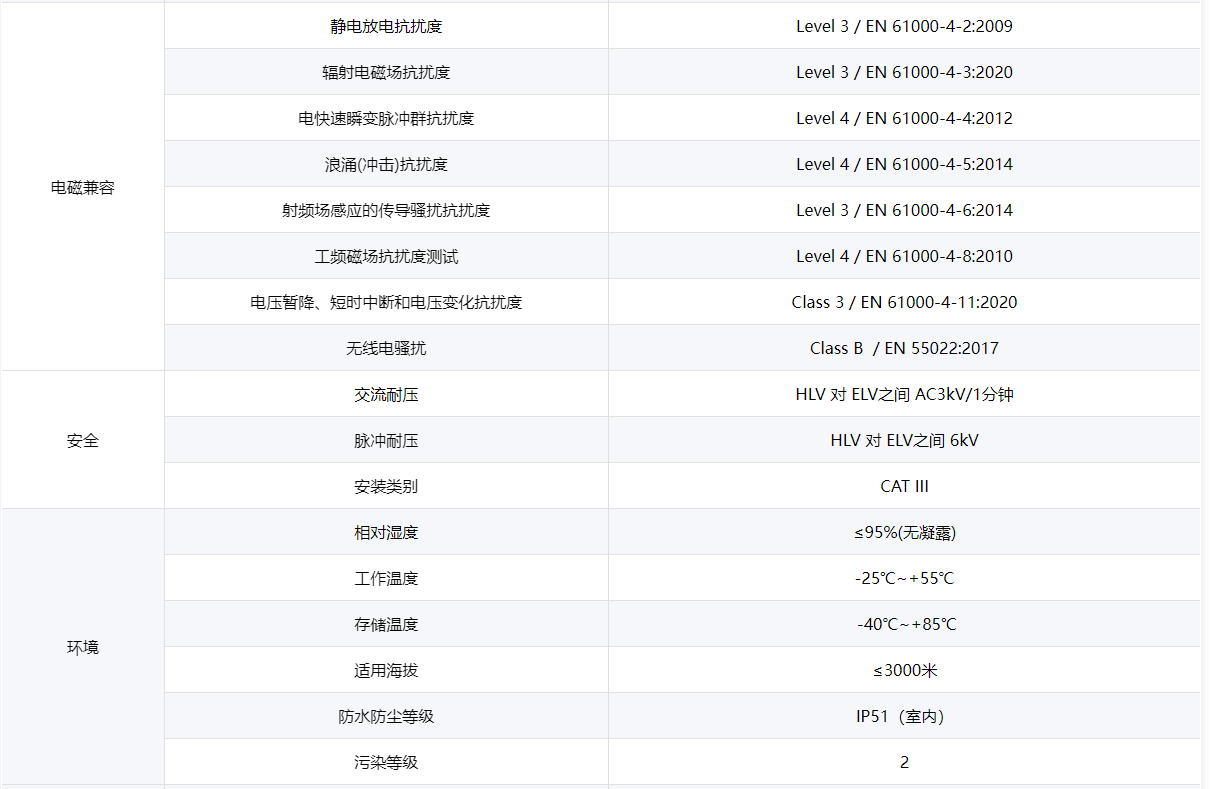Select the CAT III value cell
This screenshot has width=1212, height=789.
(x=904, y=487)
